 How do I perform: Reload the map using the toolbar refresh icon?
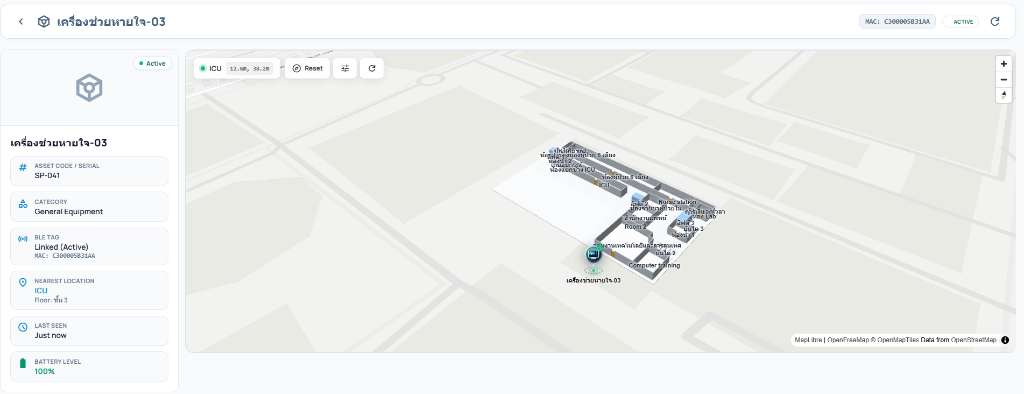click(372, 68)
